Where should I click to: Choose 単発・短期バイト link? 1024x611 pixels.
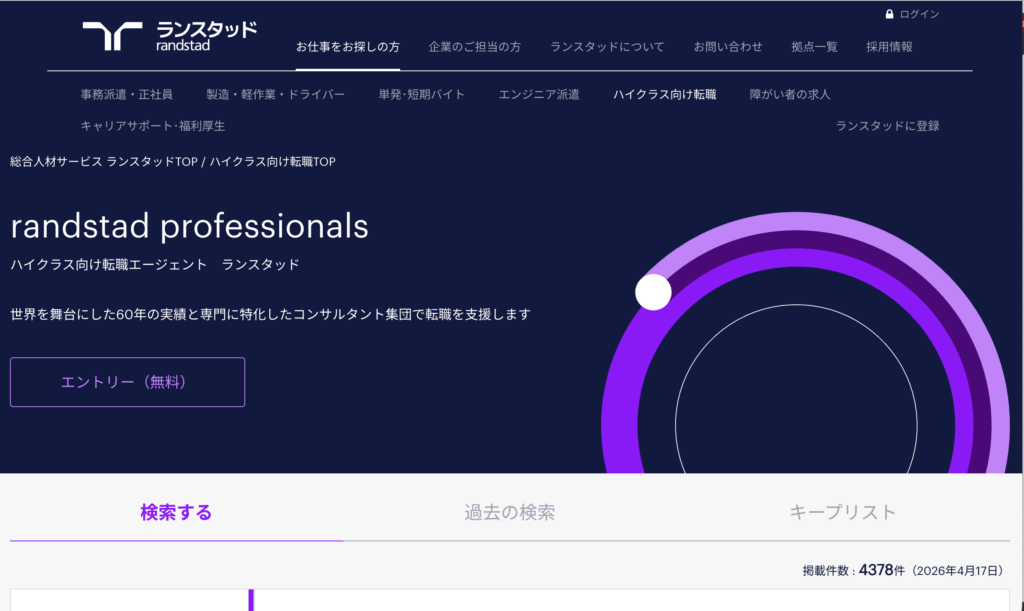click(421, 95)
